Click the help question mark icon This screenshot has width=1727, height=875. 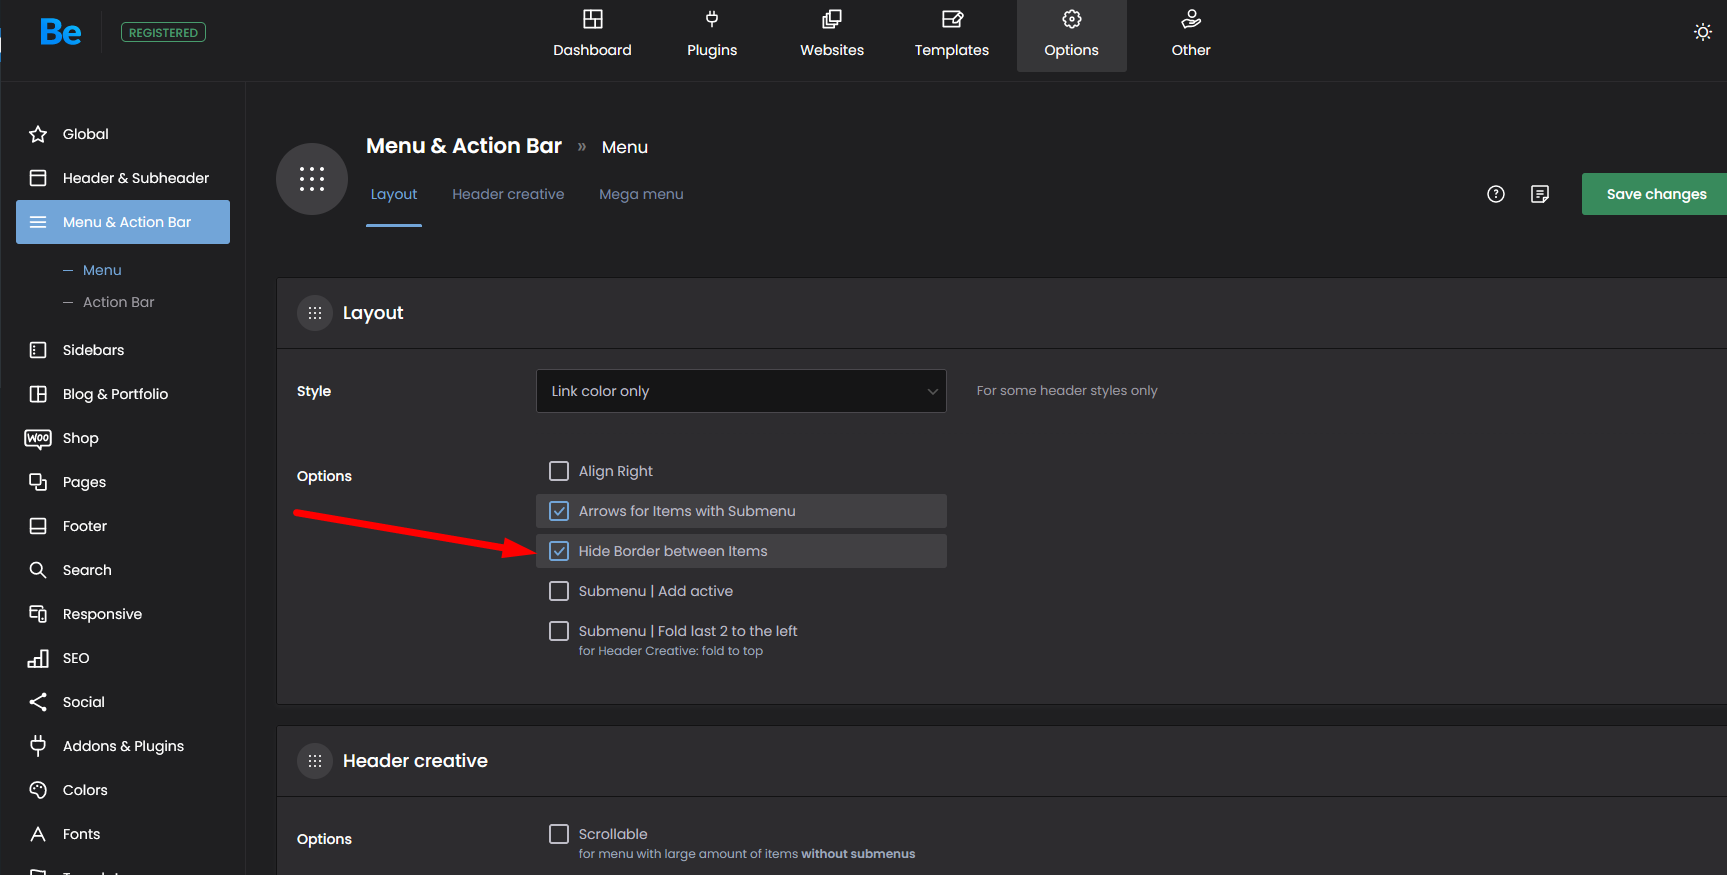tap(1496, 194)
